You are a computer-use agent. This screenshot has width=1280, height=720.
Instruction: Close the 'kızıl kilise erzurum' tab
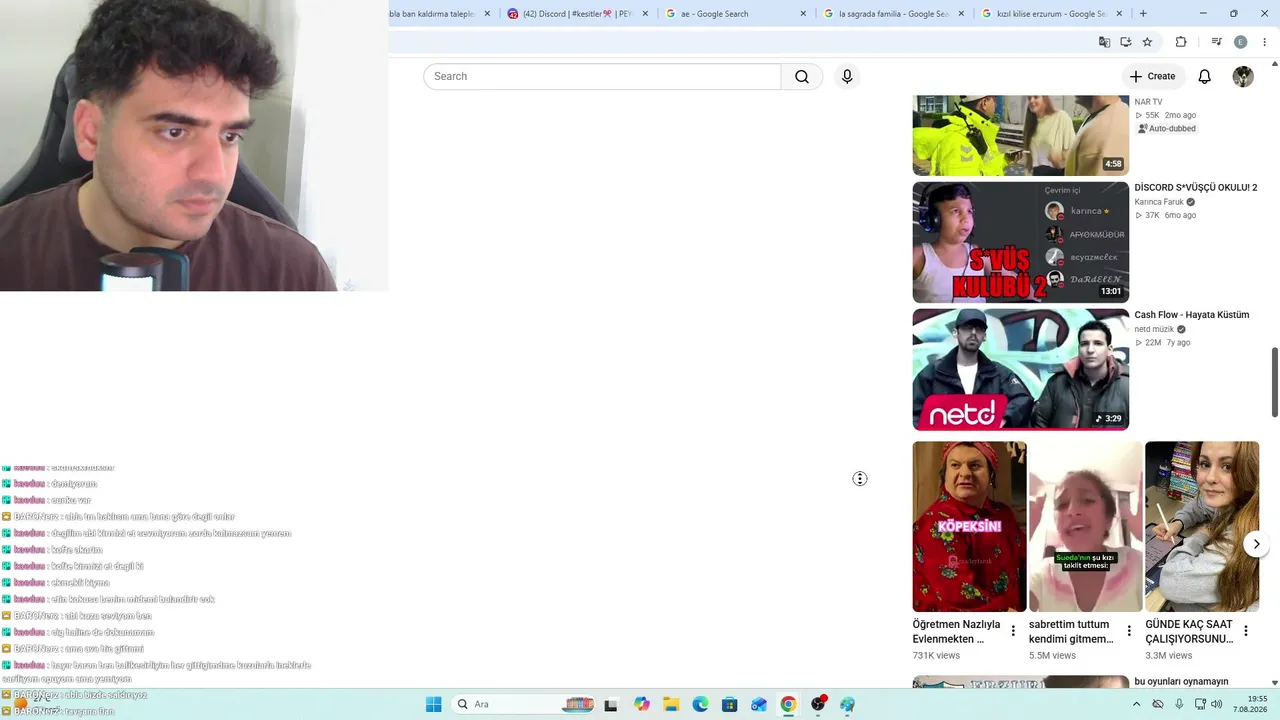1119,14
